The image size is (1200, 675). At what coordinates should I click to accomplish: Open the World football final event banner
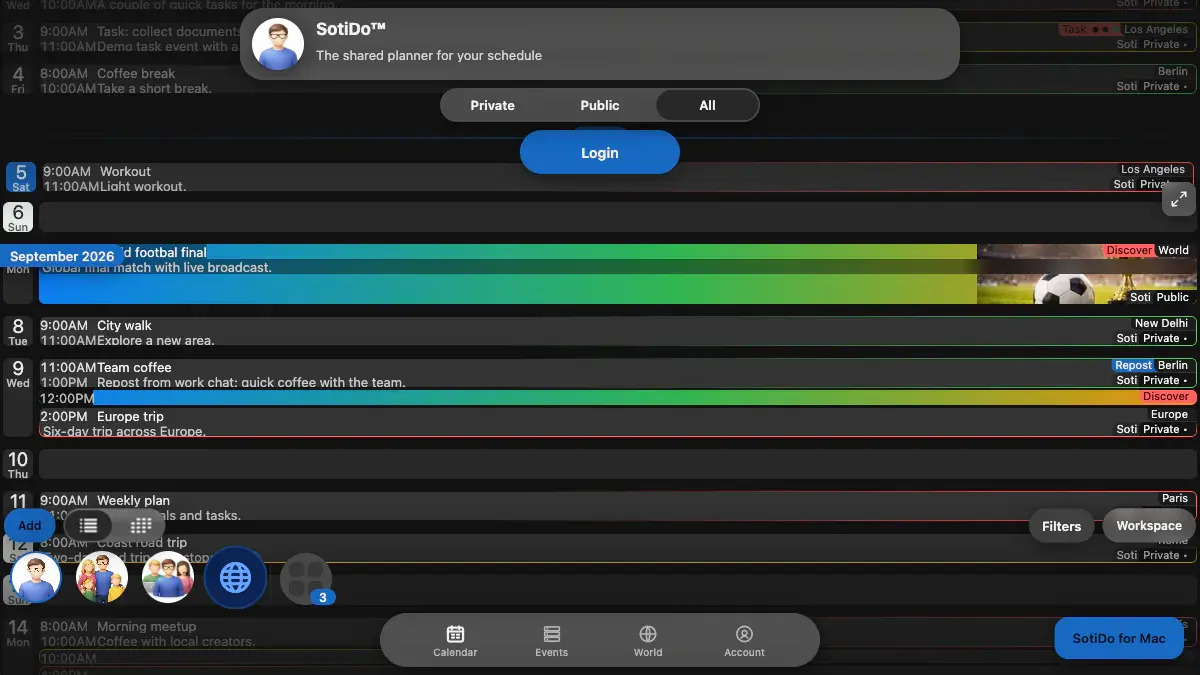click(x=617, y=274)
